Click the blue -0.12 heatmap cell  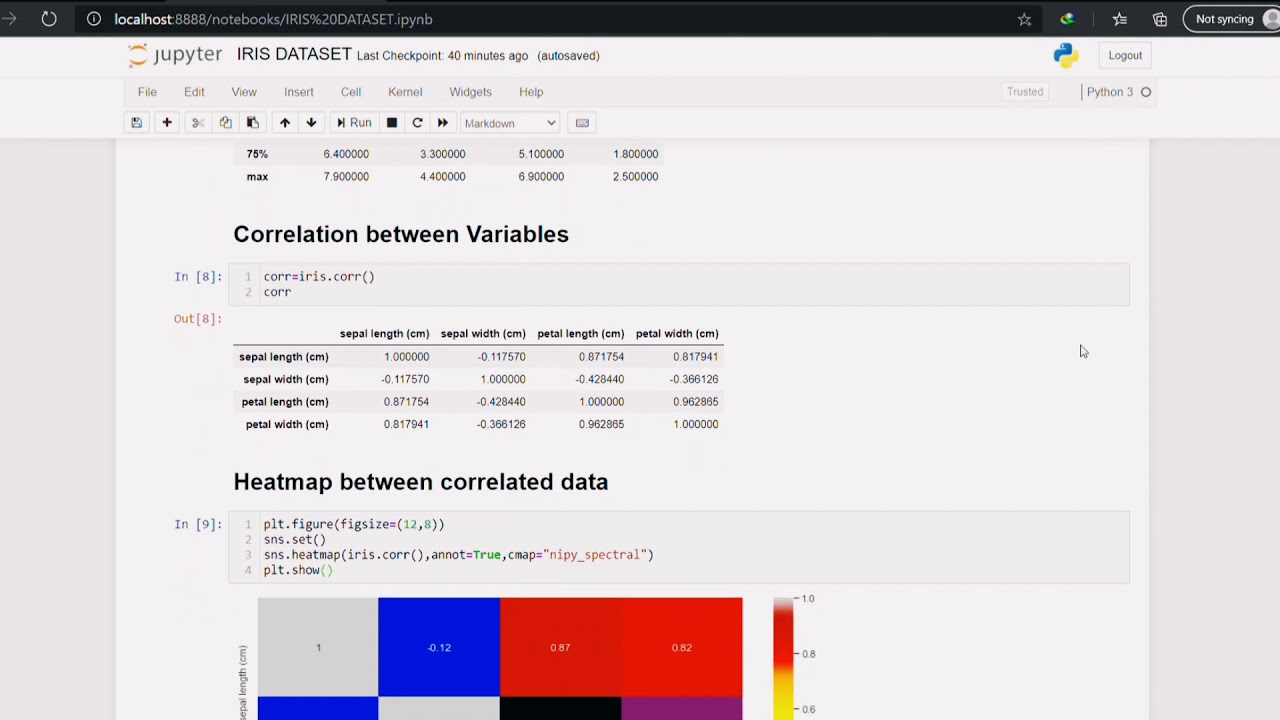point(439,647)
